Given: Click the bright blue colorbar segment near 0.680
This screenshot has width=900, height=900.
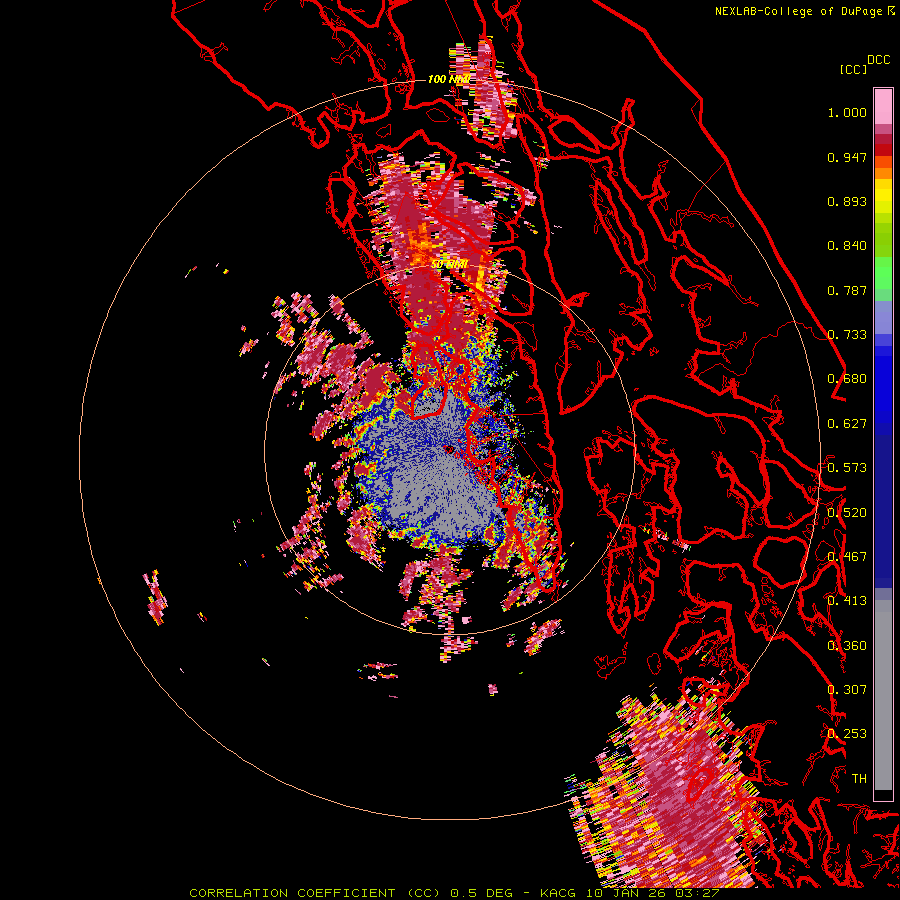Looking at the screenshot, I should pos(883,385).
